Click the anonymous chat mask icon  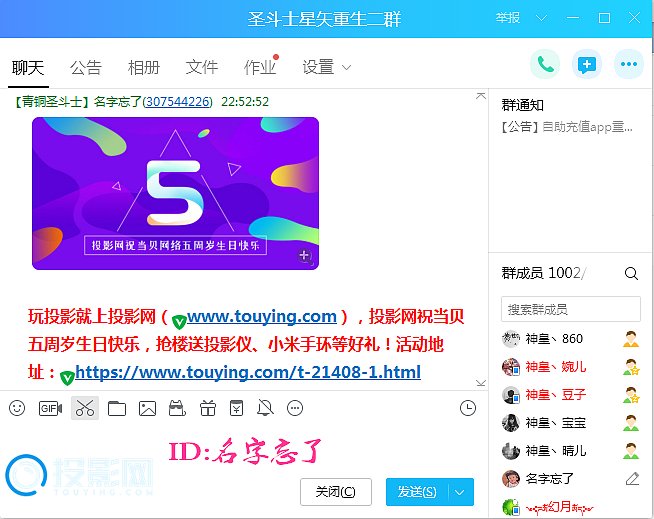[x=177, y=408]
